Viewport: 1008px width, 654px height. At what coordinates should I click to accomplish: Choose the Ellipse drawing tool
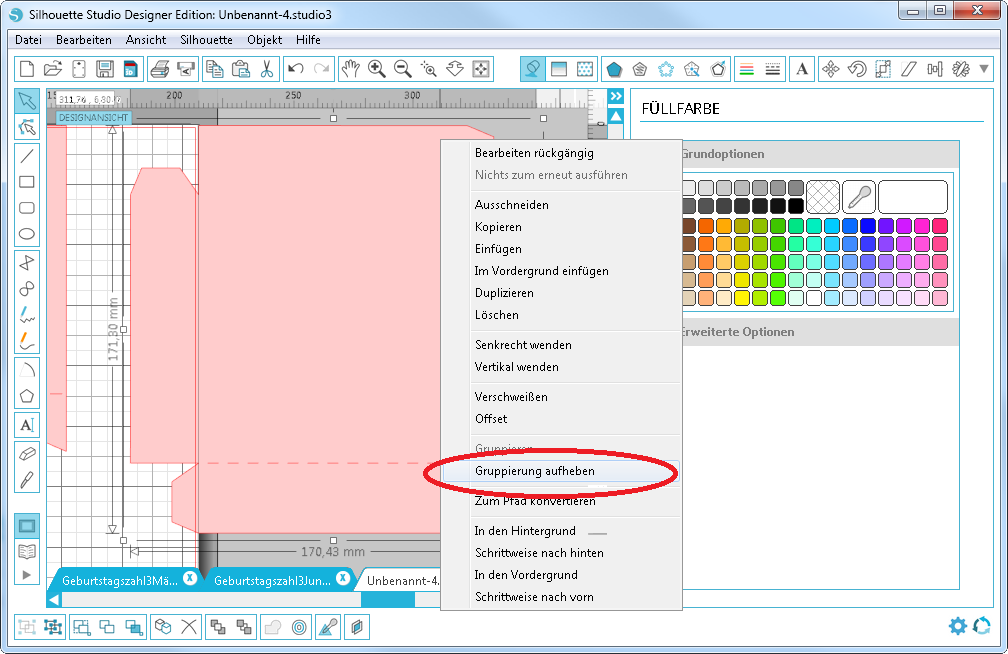(27, 234)
